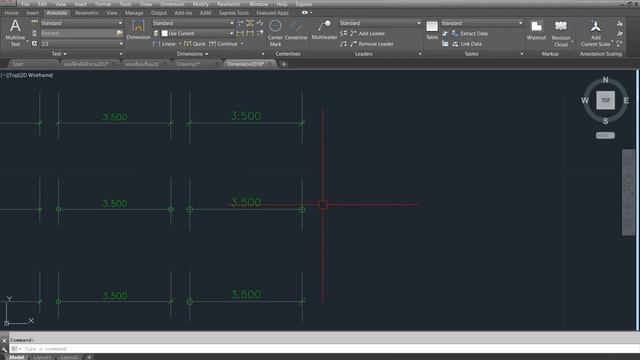Click the Find text input field
Viewport: 640px width, 360px height.
(x=78, y=33)
